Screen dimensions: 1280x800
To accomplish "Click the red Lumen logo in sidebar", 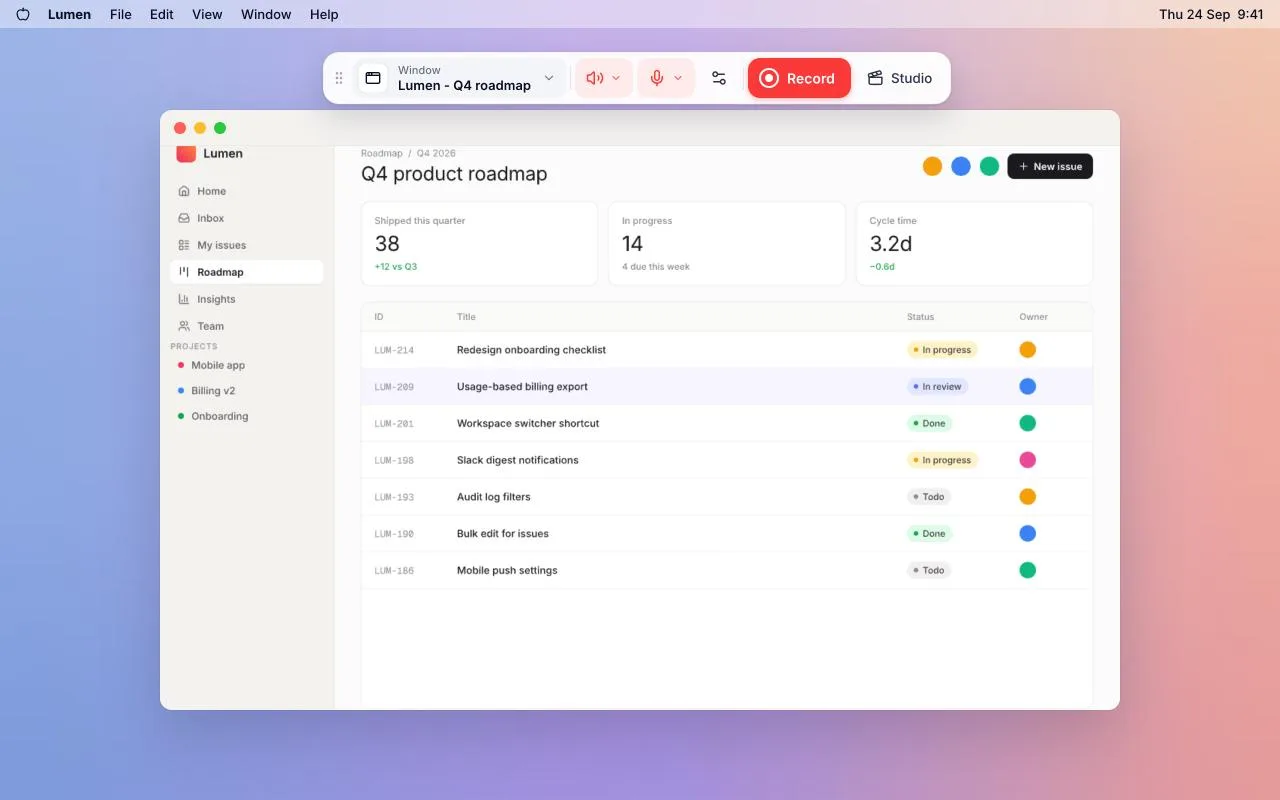I will [x=186, y=153].
